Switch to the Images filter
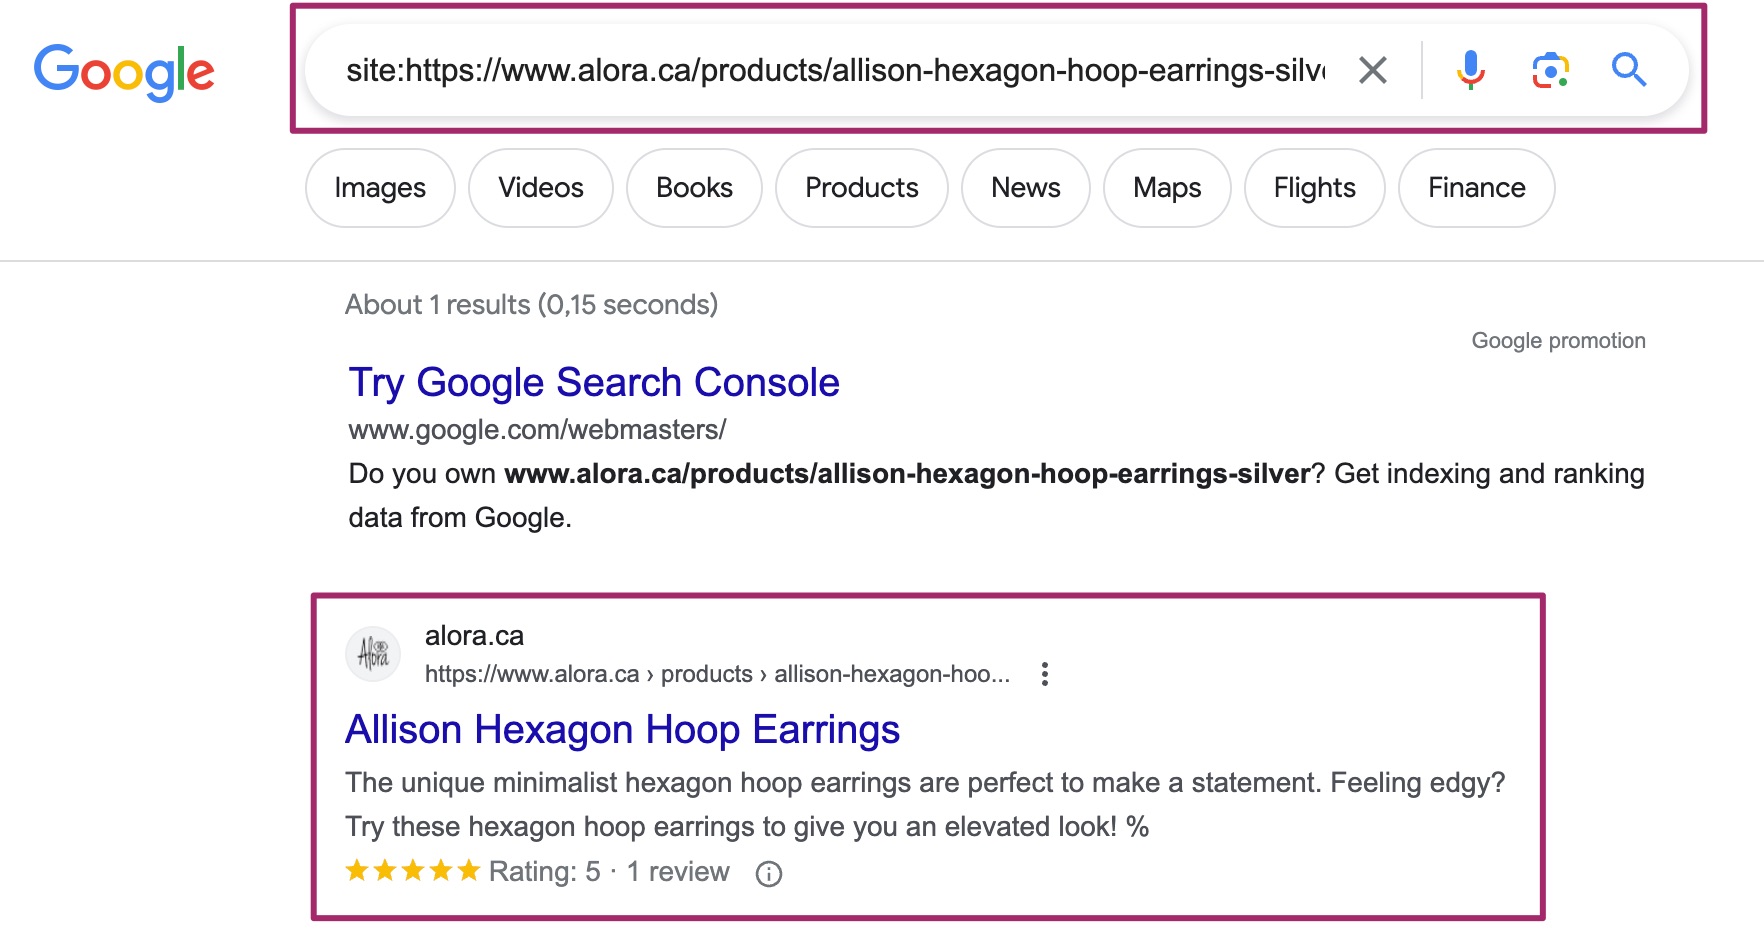1764x952 pixels. point(380,188)
